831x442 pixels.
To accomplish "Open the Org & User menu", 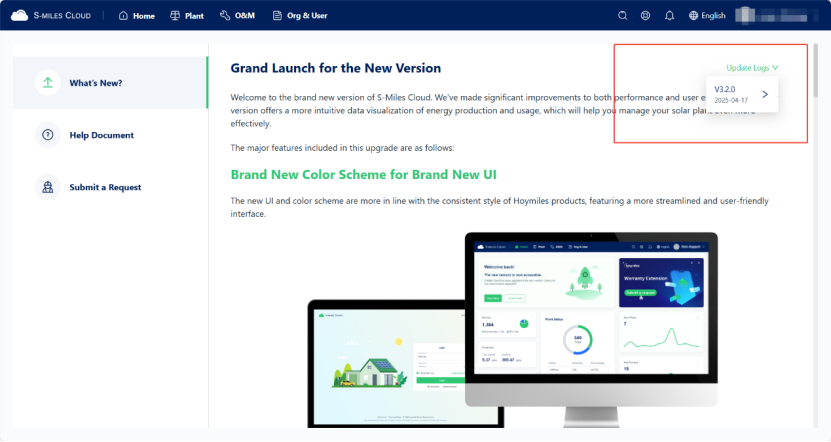I will pos(300,16).
